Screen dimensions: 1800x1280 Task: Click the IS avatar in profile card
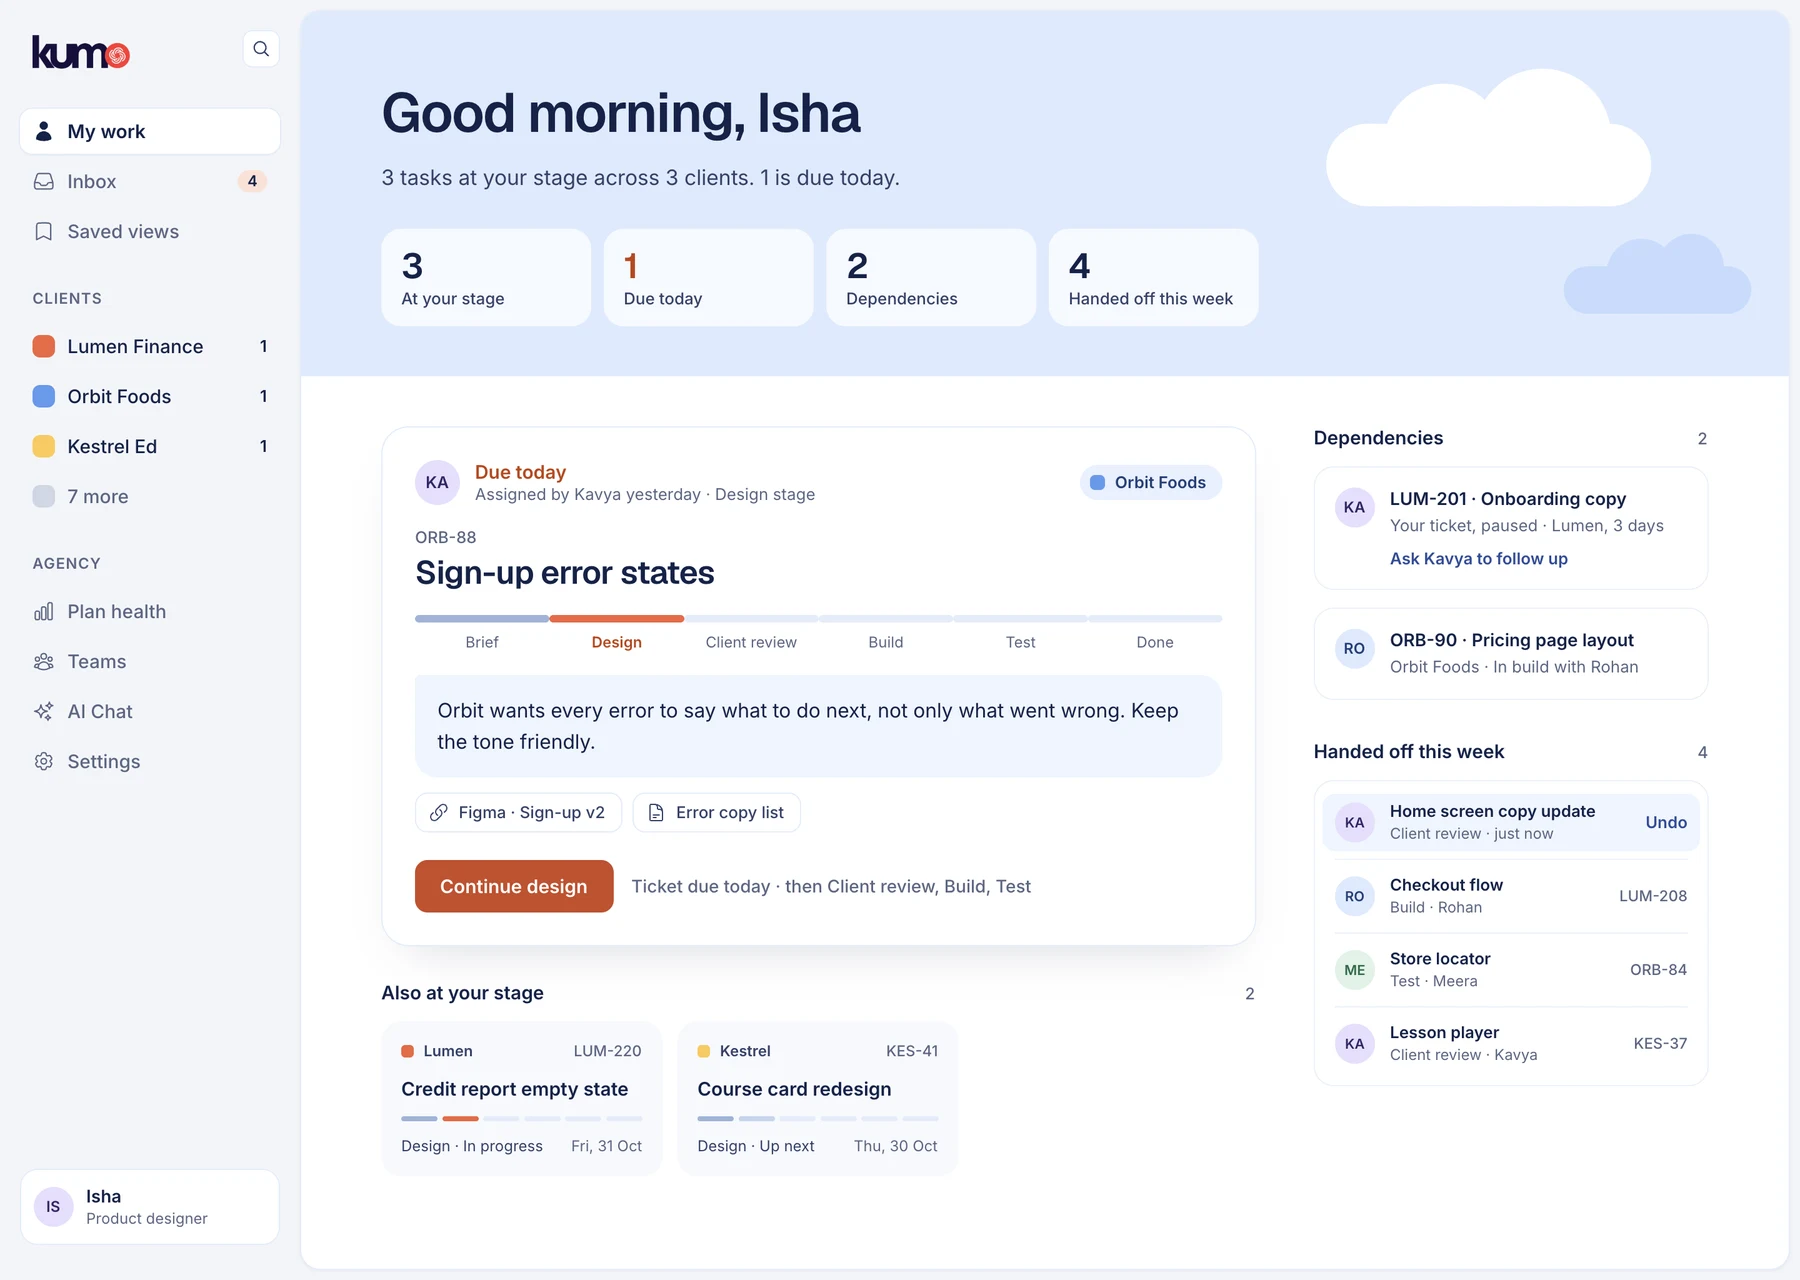[53, 1207]
